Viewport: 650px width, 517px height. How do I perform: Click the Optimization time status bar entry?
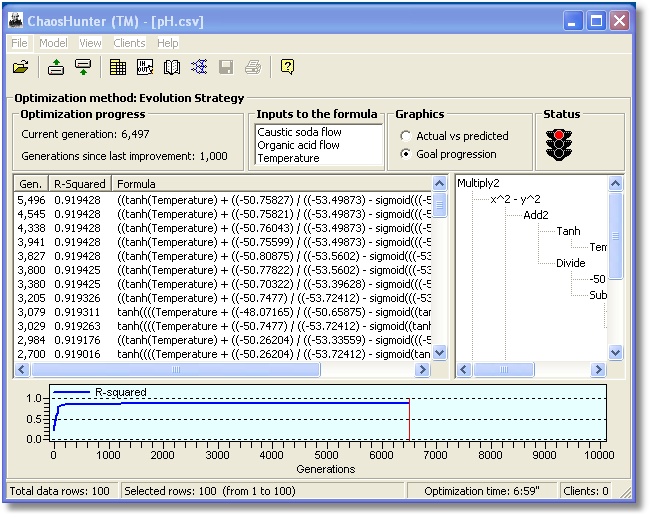(482, 491)
